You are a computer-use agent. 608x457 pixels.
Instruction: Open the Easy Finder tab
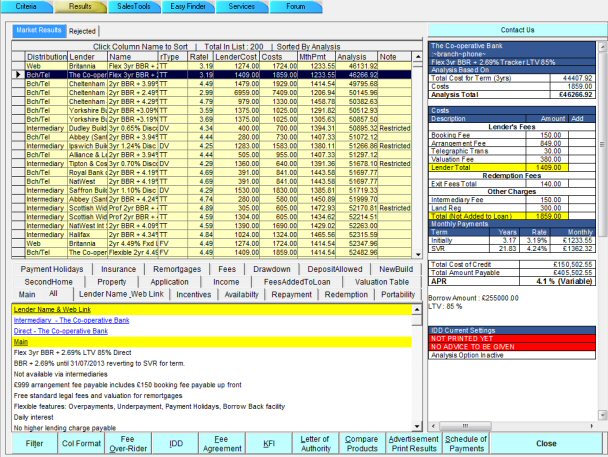click(188, 7)
